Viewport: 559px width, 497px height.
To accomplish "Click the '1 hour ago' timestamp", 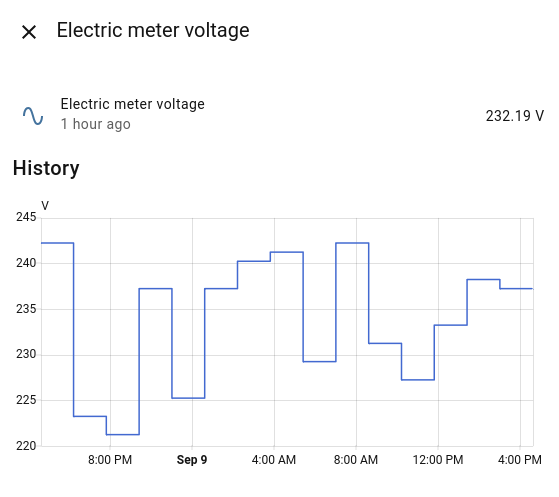I will pyautogui.click(x=96, y=124).
